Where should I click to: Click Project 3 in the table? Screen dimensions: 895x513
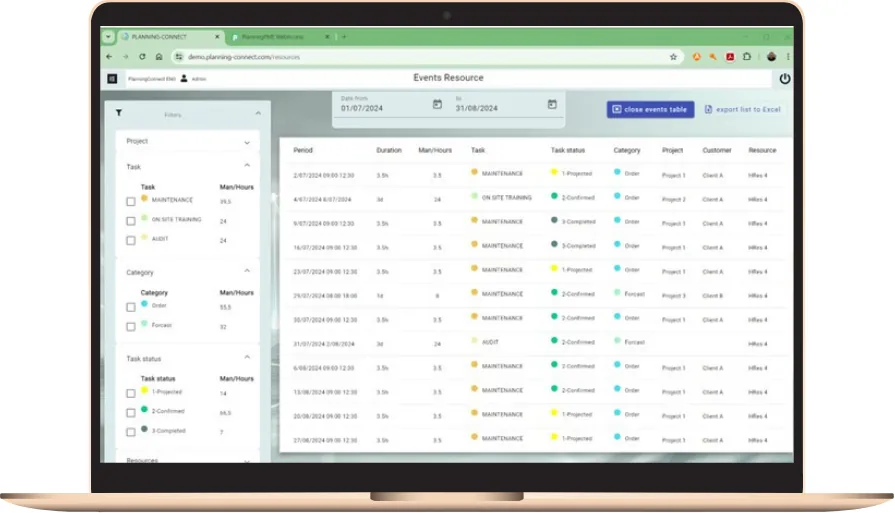point(674,296)
